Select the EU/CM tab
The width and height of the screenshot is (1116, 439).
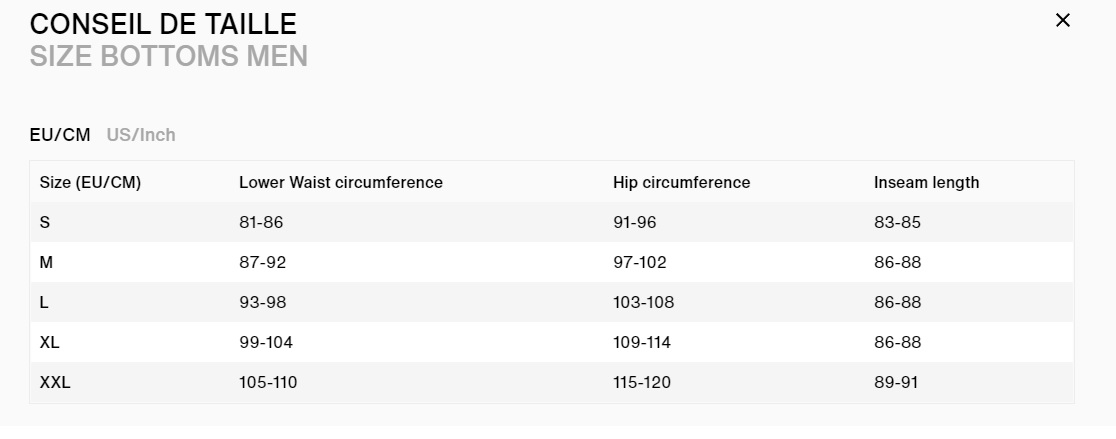pos(60,135)
